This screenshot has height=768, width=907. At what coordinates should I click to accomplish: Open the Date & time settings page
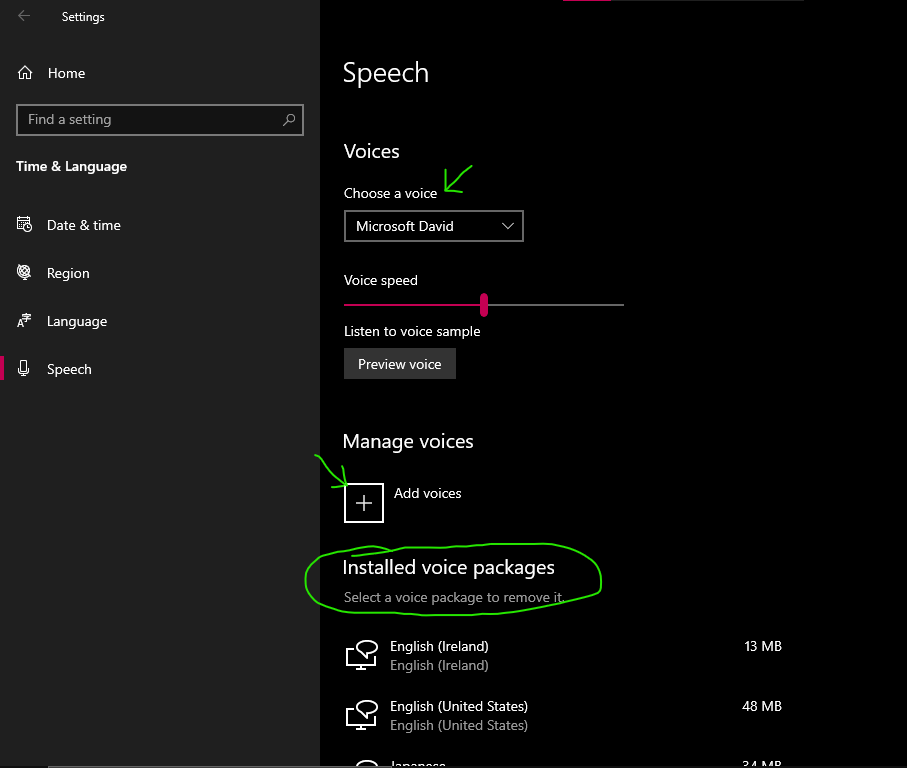click(84, 225)
